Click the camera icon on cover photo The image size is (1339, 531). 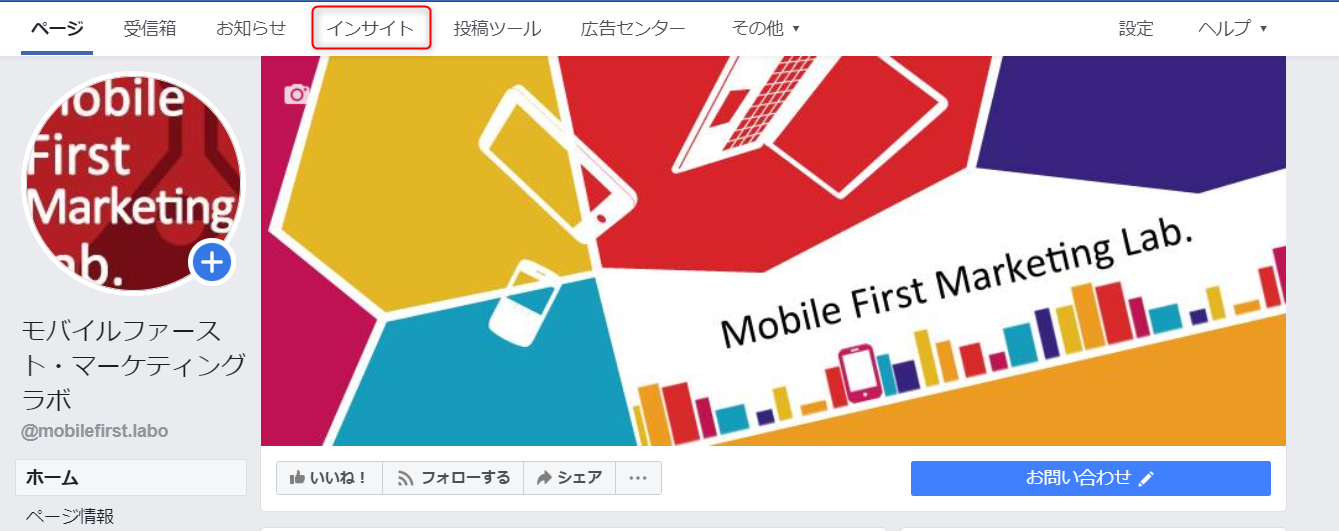coord(296,94)
